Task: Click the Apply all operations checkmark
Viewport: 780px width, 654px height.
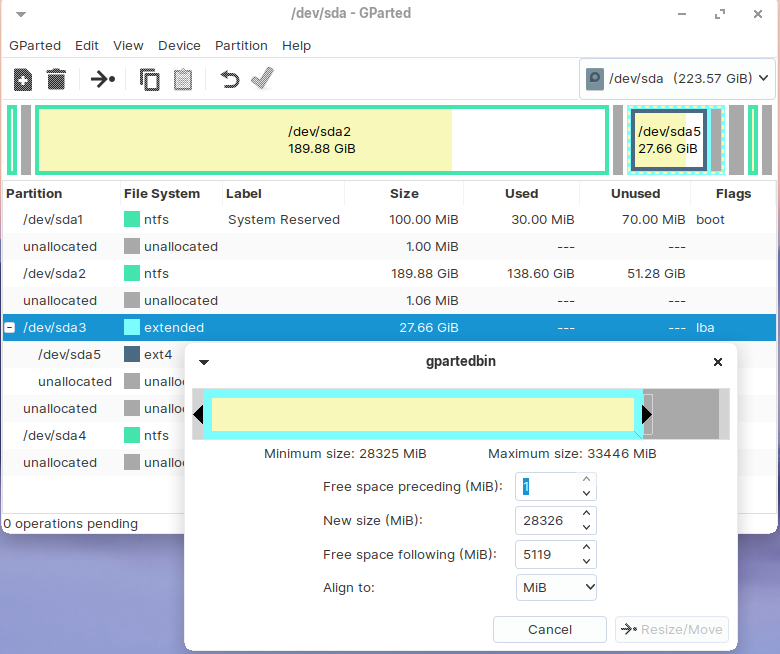Action: (263, 78)
